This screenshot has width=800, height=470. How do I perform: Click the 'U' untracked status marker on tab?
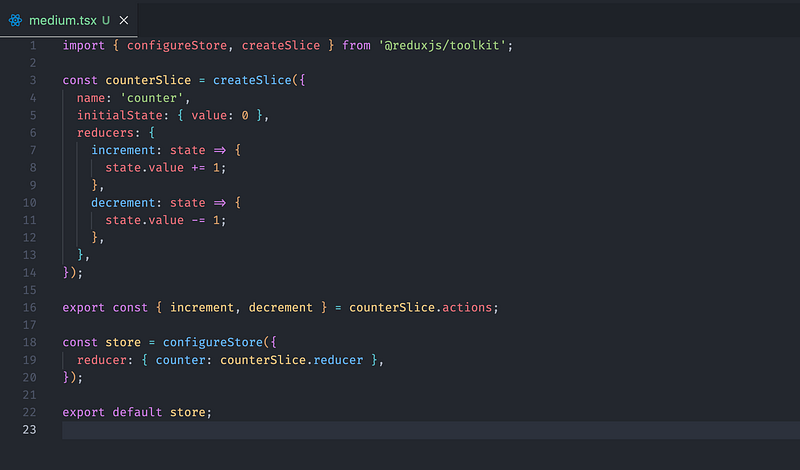pyautogui.click(x=106, y=20)
